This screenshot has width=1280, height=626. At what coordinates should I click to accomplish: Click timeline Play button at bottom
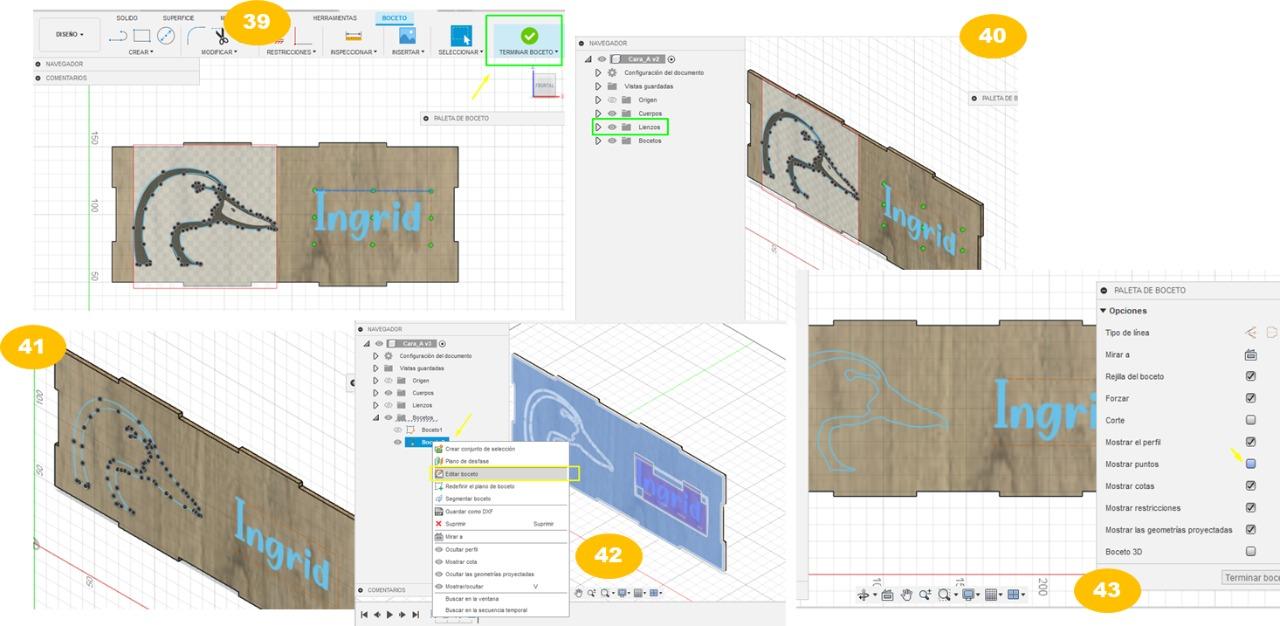coord(390,615)
